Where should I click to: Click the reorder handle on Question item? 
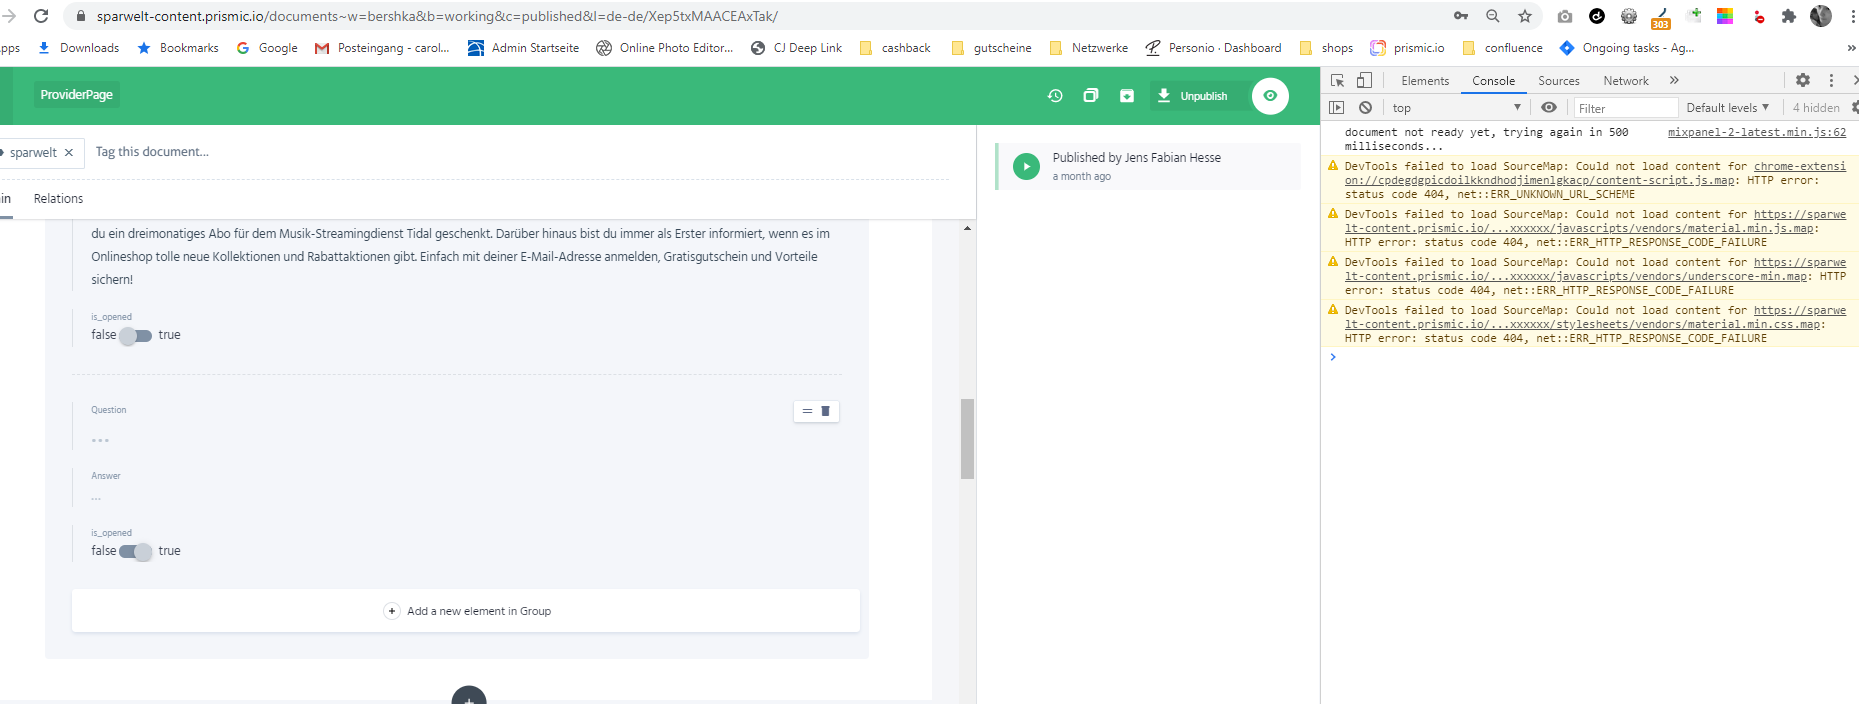(807, 411)
